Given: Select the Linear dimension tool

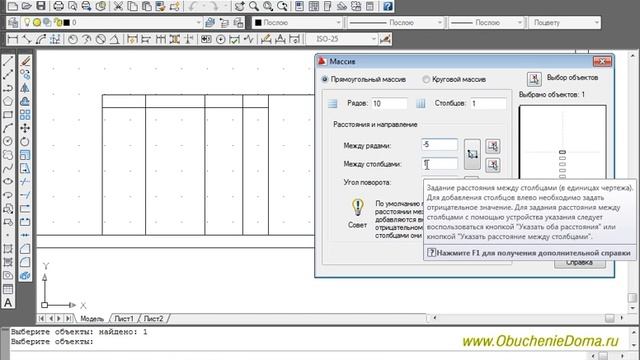Looking at the screenshot, I should [x=13, y=39].
